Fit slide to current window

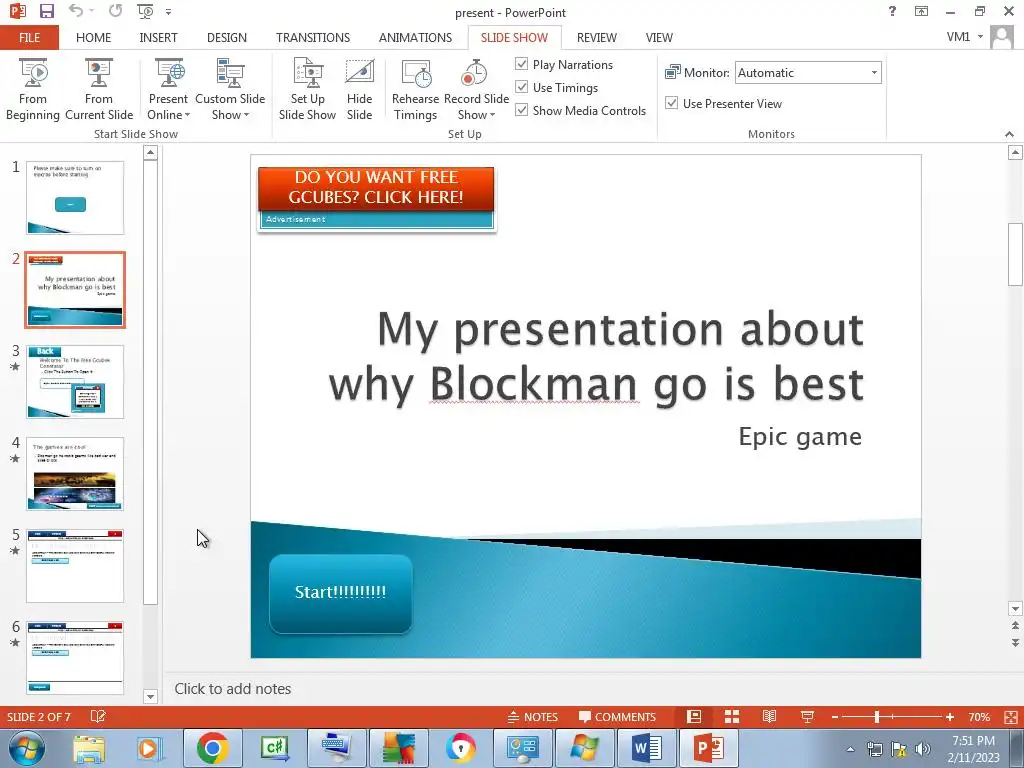pos(1010,716)
